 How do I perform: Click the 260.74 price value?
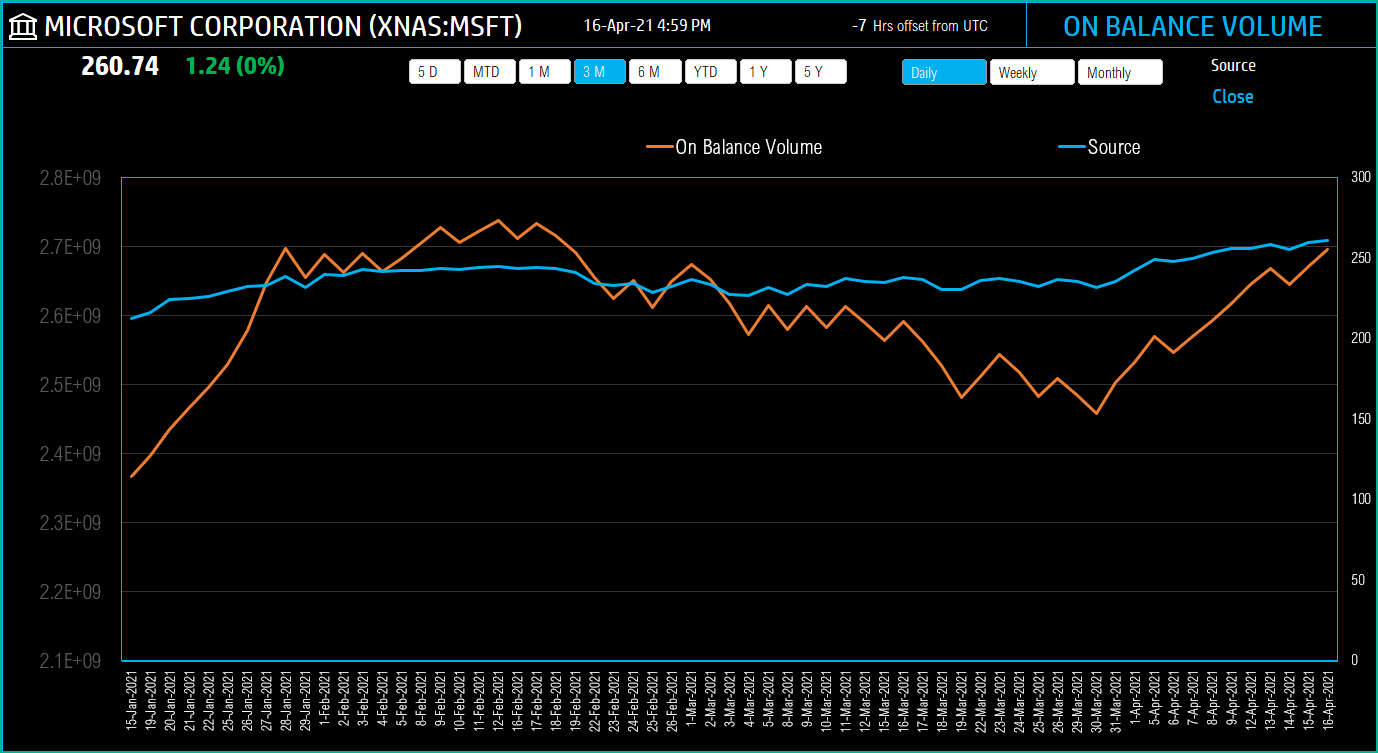pyautogui.click(x=120, y=67)
